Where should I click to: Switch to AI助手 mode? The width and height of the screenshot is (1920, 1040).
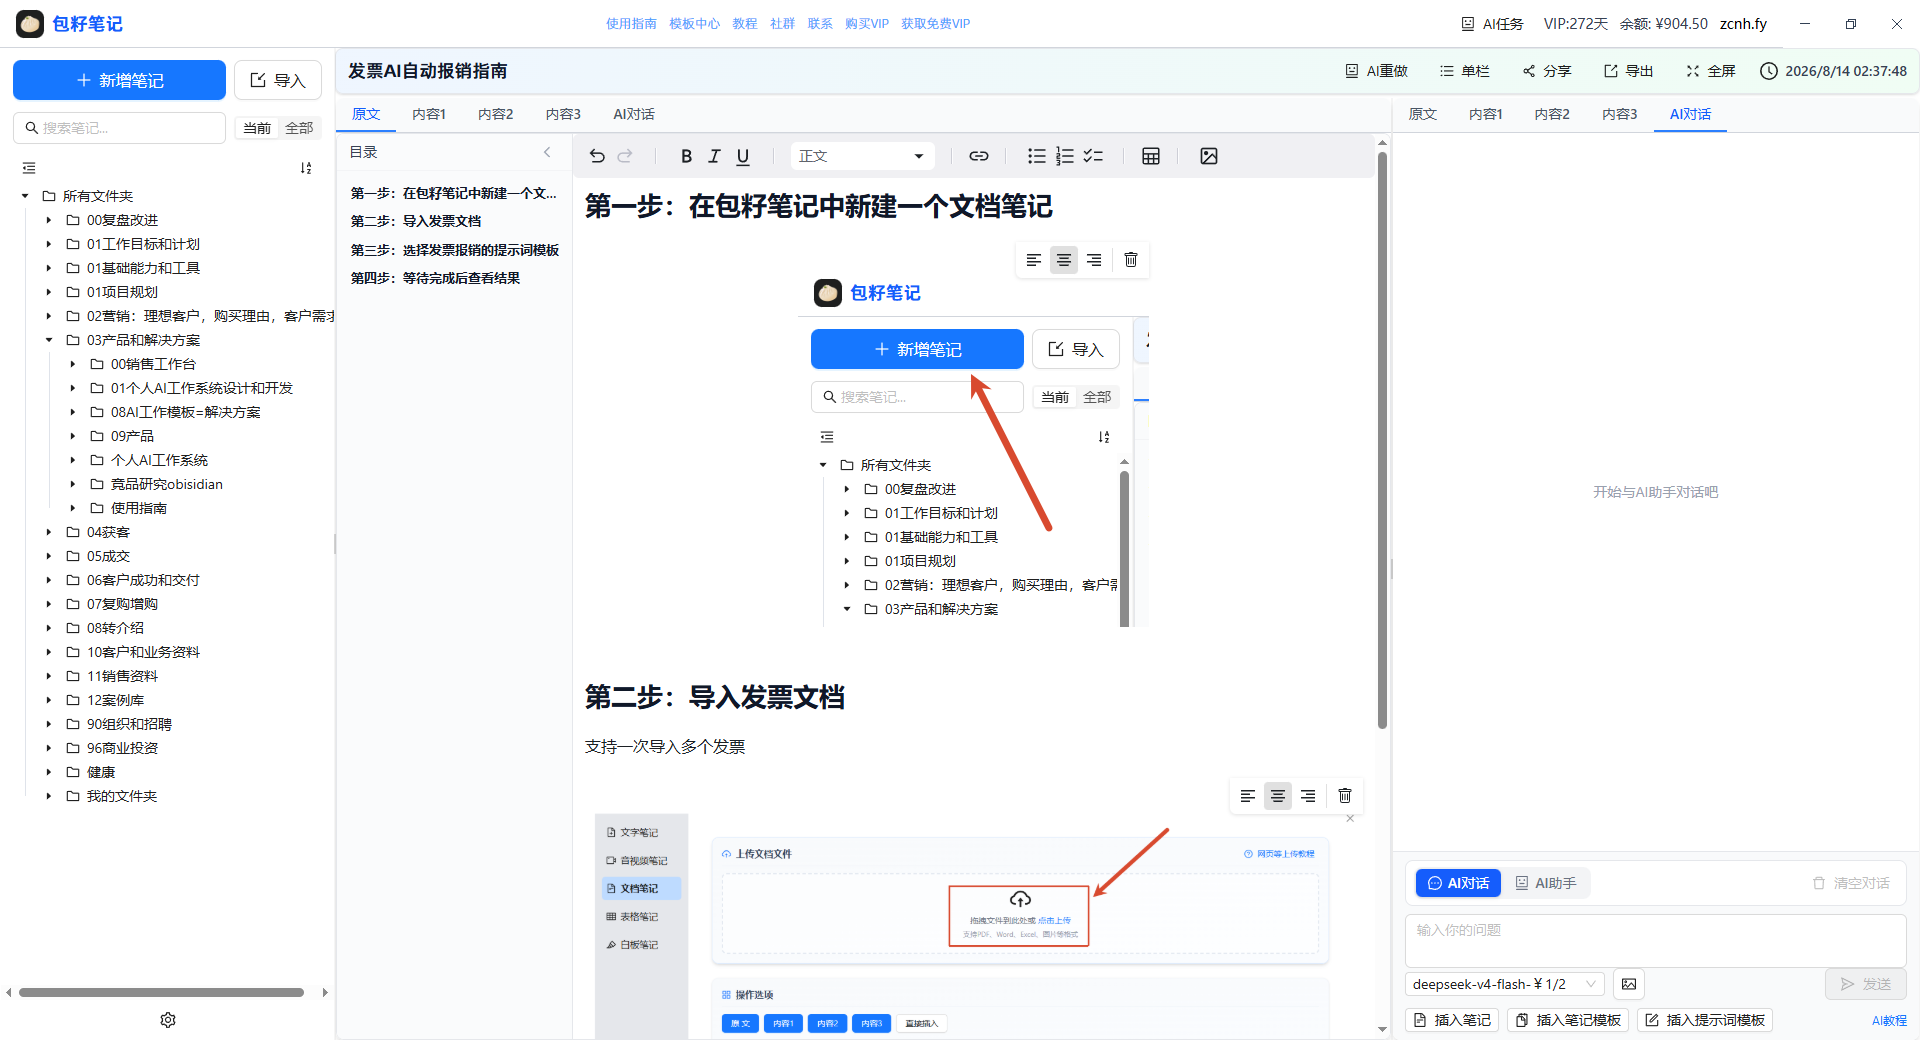click(x=1546, y=883)
